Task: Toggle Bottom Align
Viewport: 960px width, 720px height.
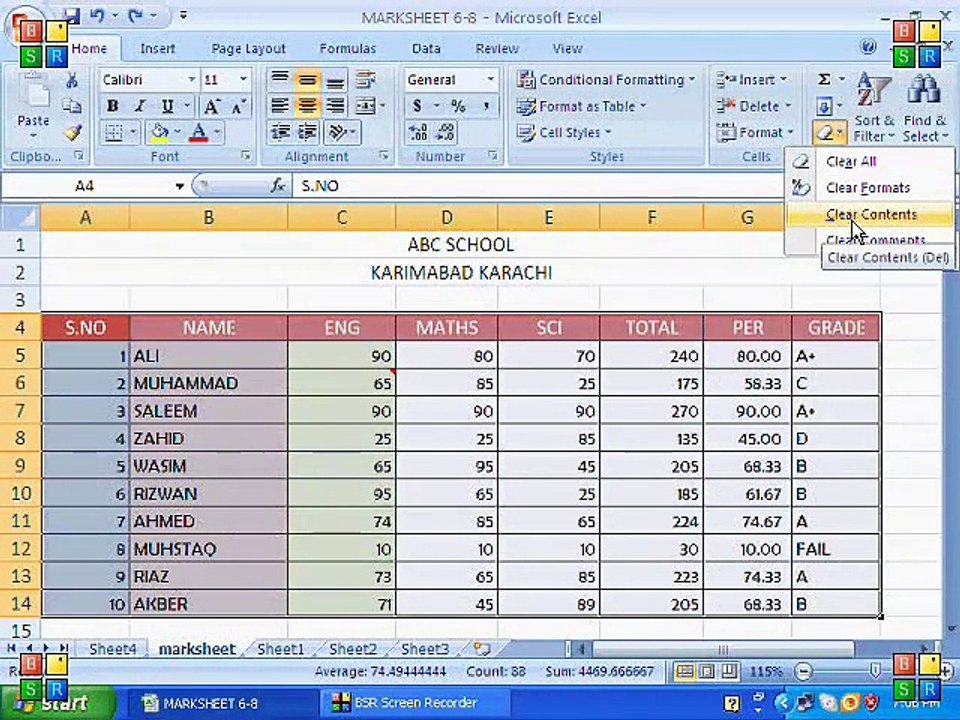Action: (x=334, y=79)
